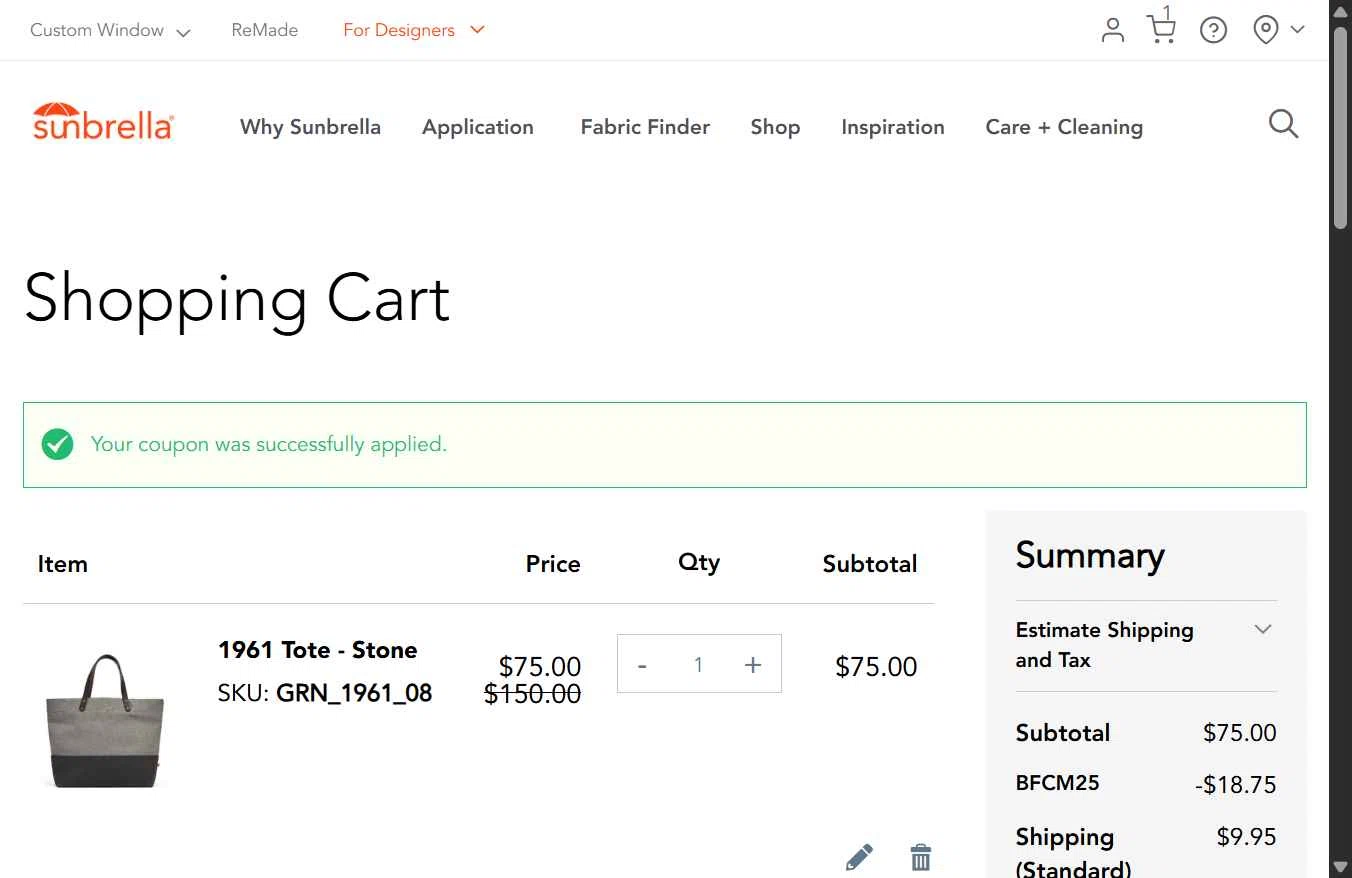Increase quantity with the plus button
This screenshot has height=878, width=1352.
[753, 665]
